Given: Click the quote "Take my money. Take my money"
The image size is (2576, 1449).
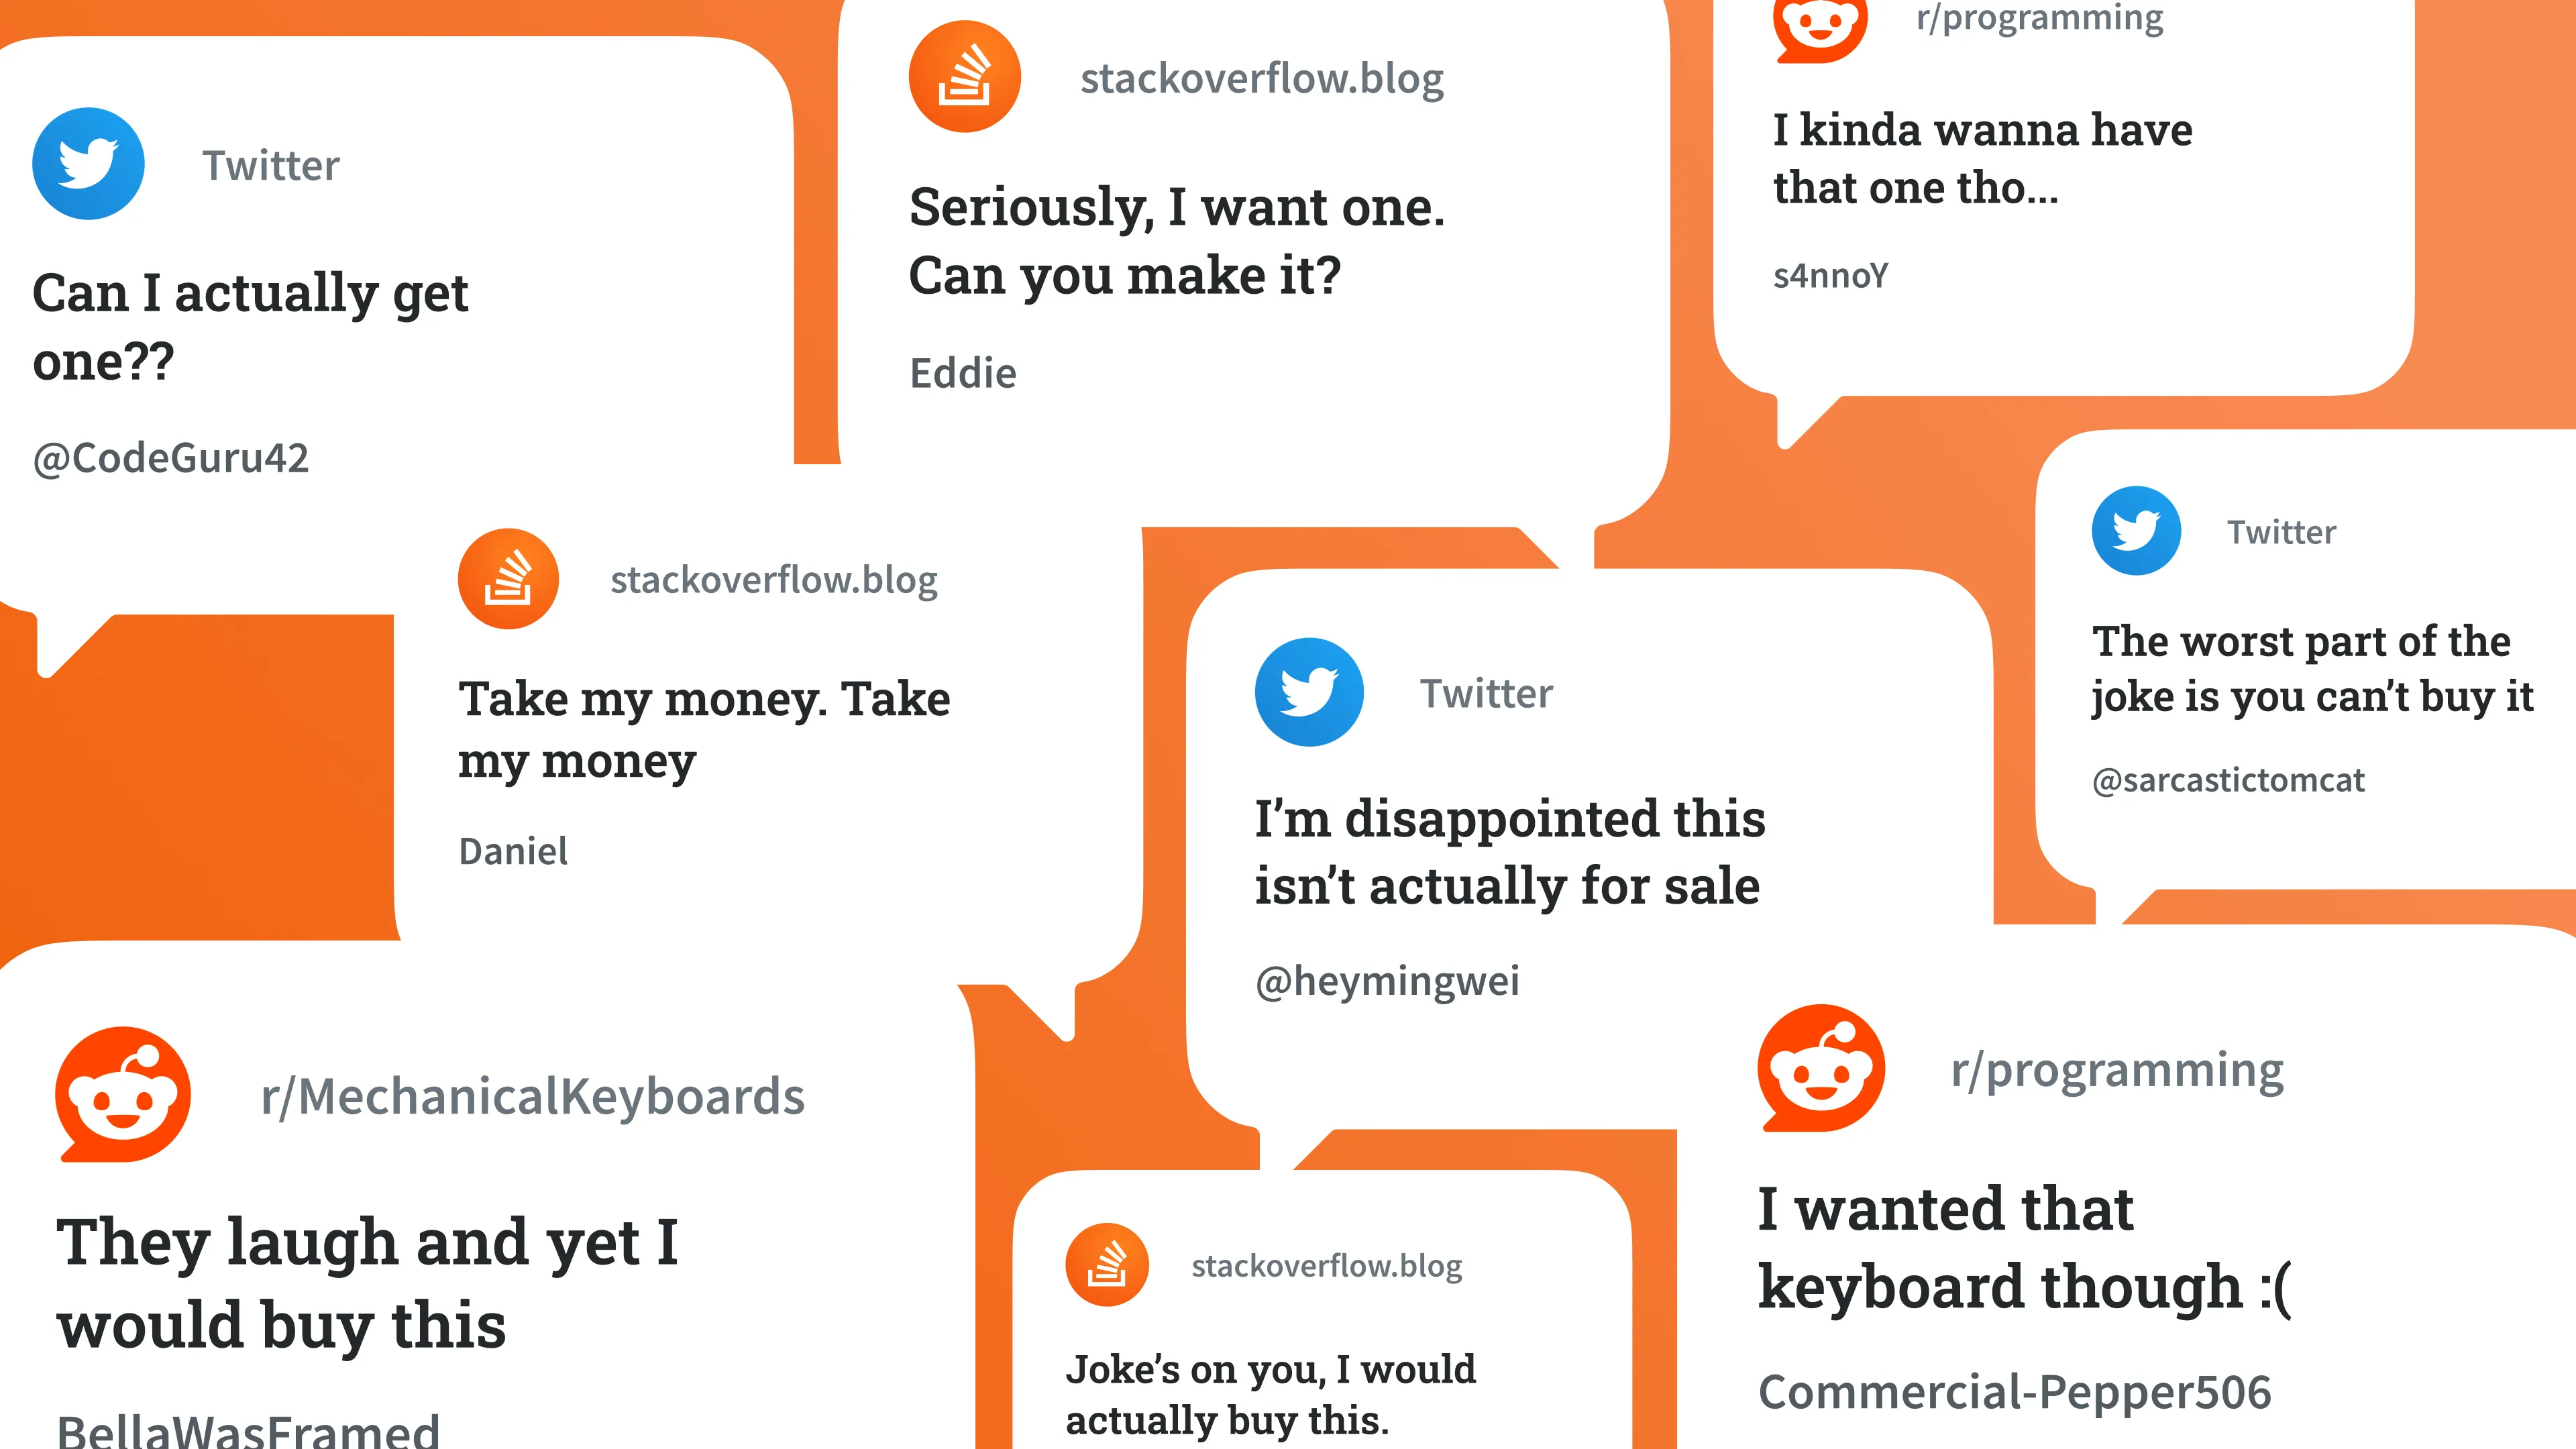Looking at the screenshot, I should (704, 730).
